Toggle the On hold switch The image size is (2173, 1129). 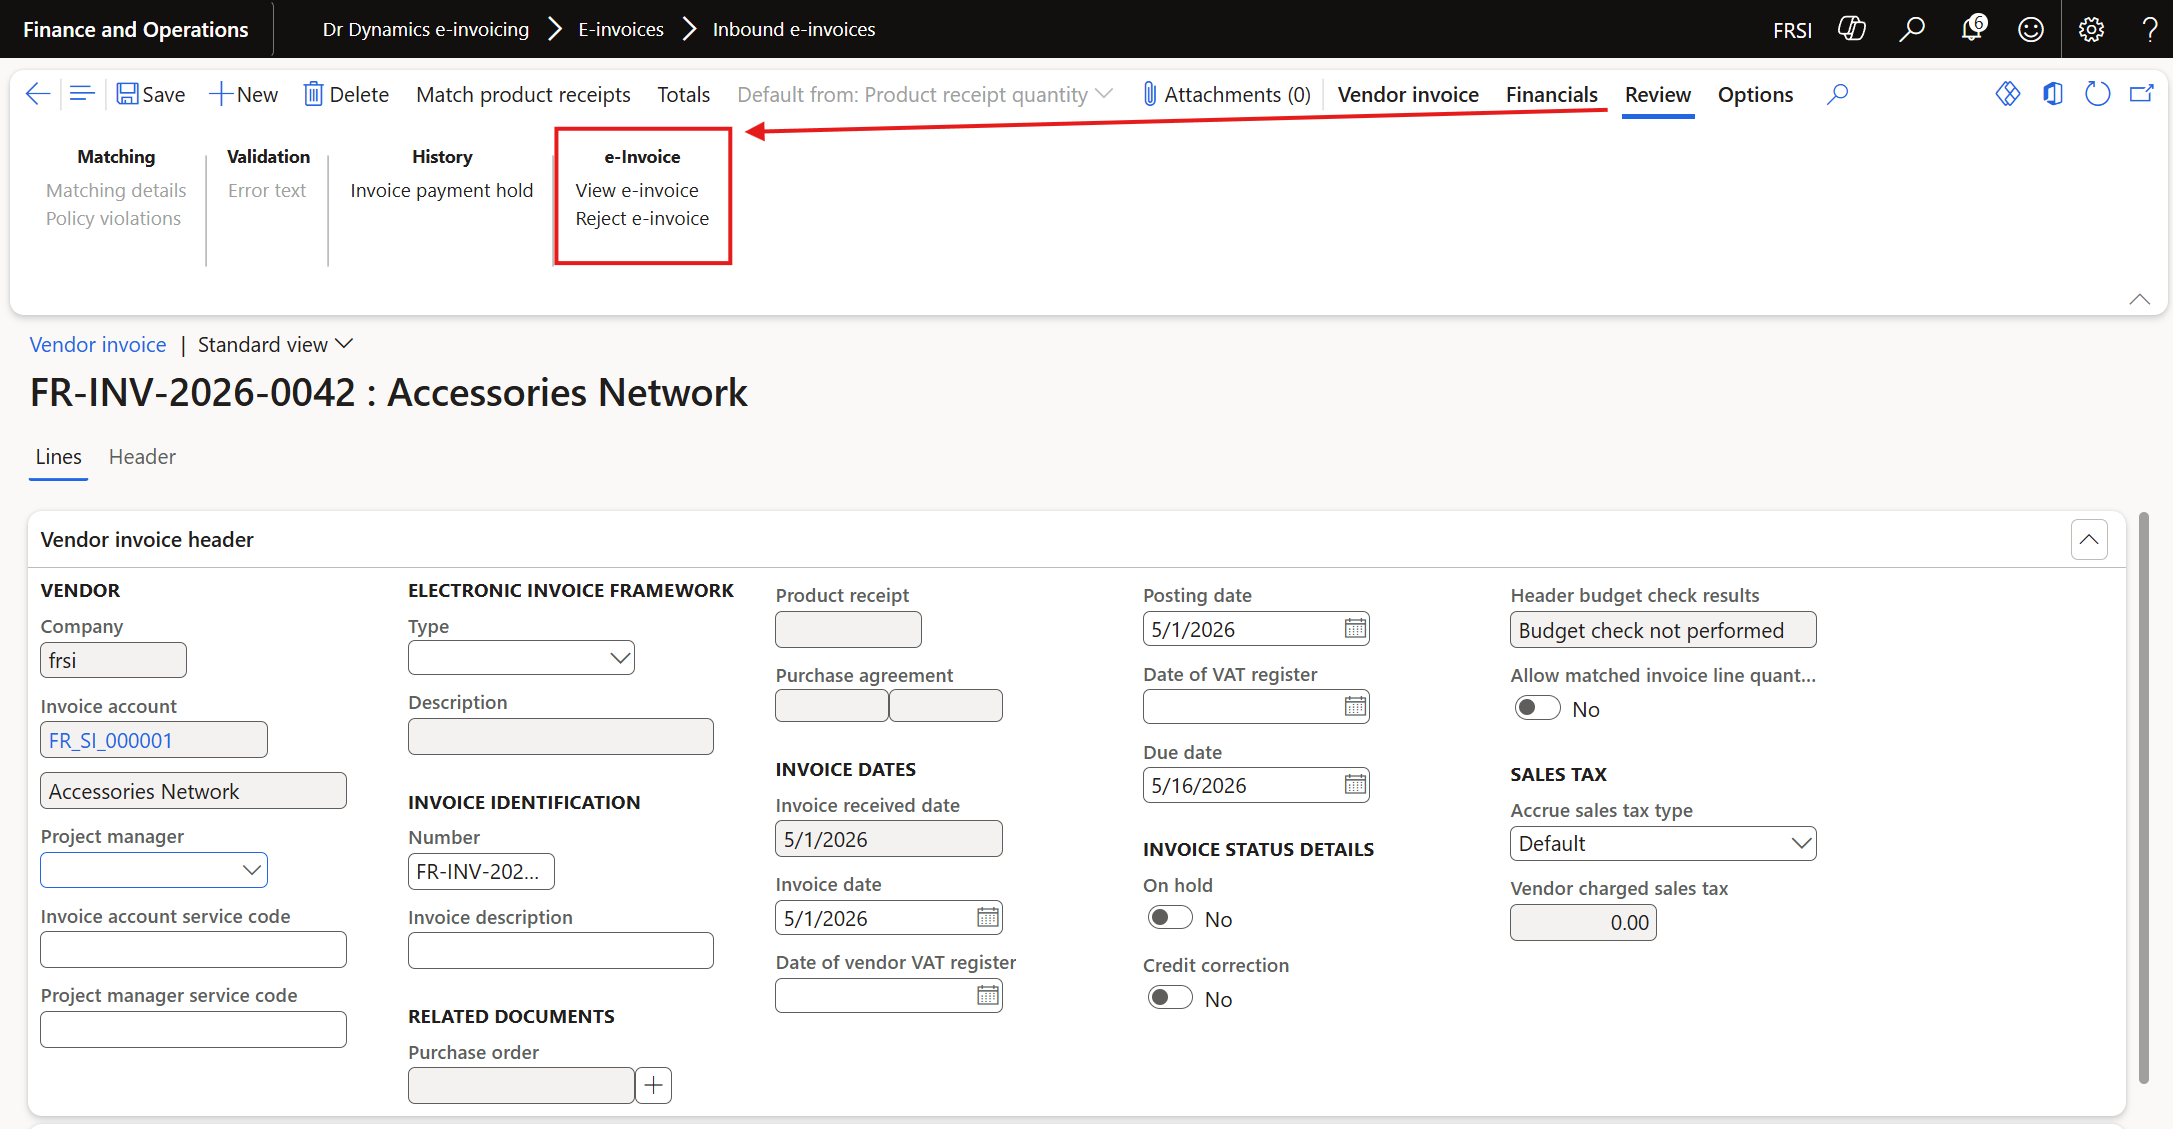click(x=1169, y=918)
